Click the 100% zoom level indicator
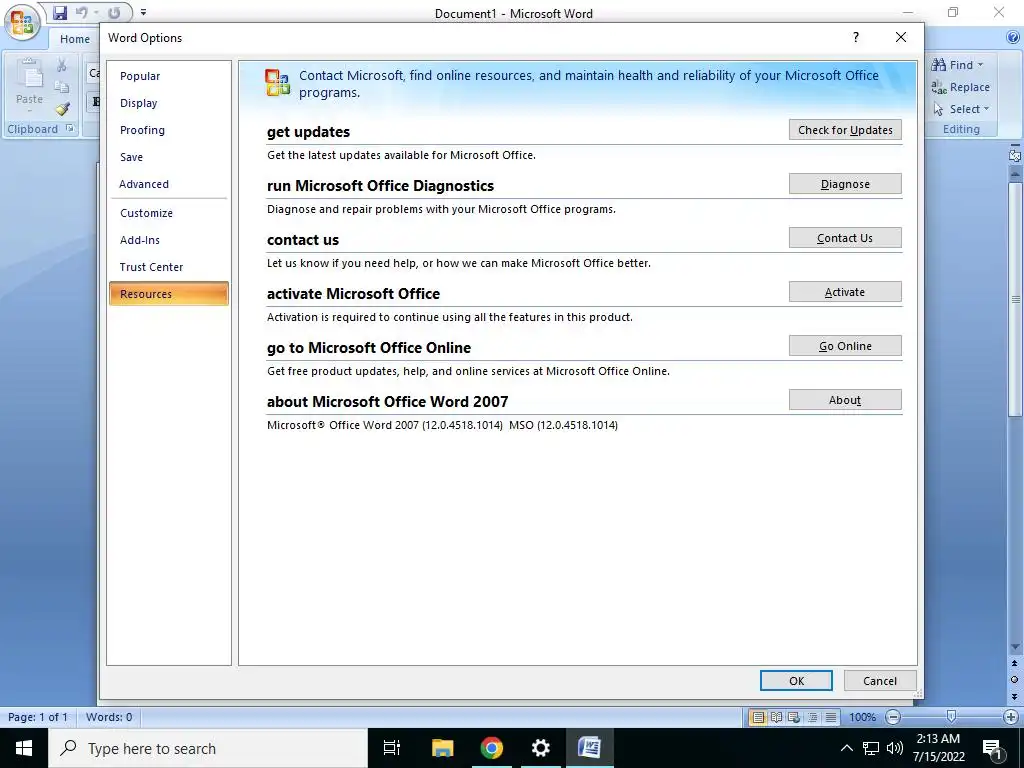Screen dimensions: 1024x768 coord(862,717)
